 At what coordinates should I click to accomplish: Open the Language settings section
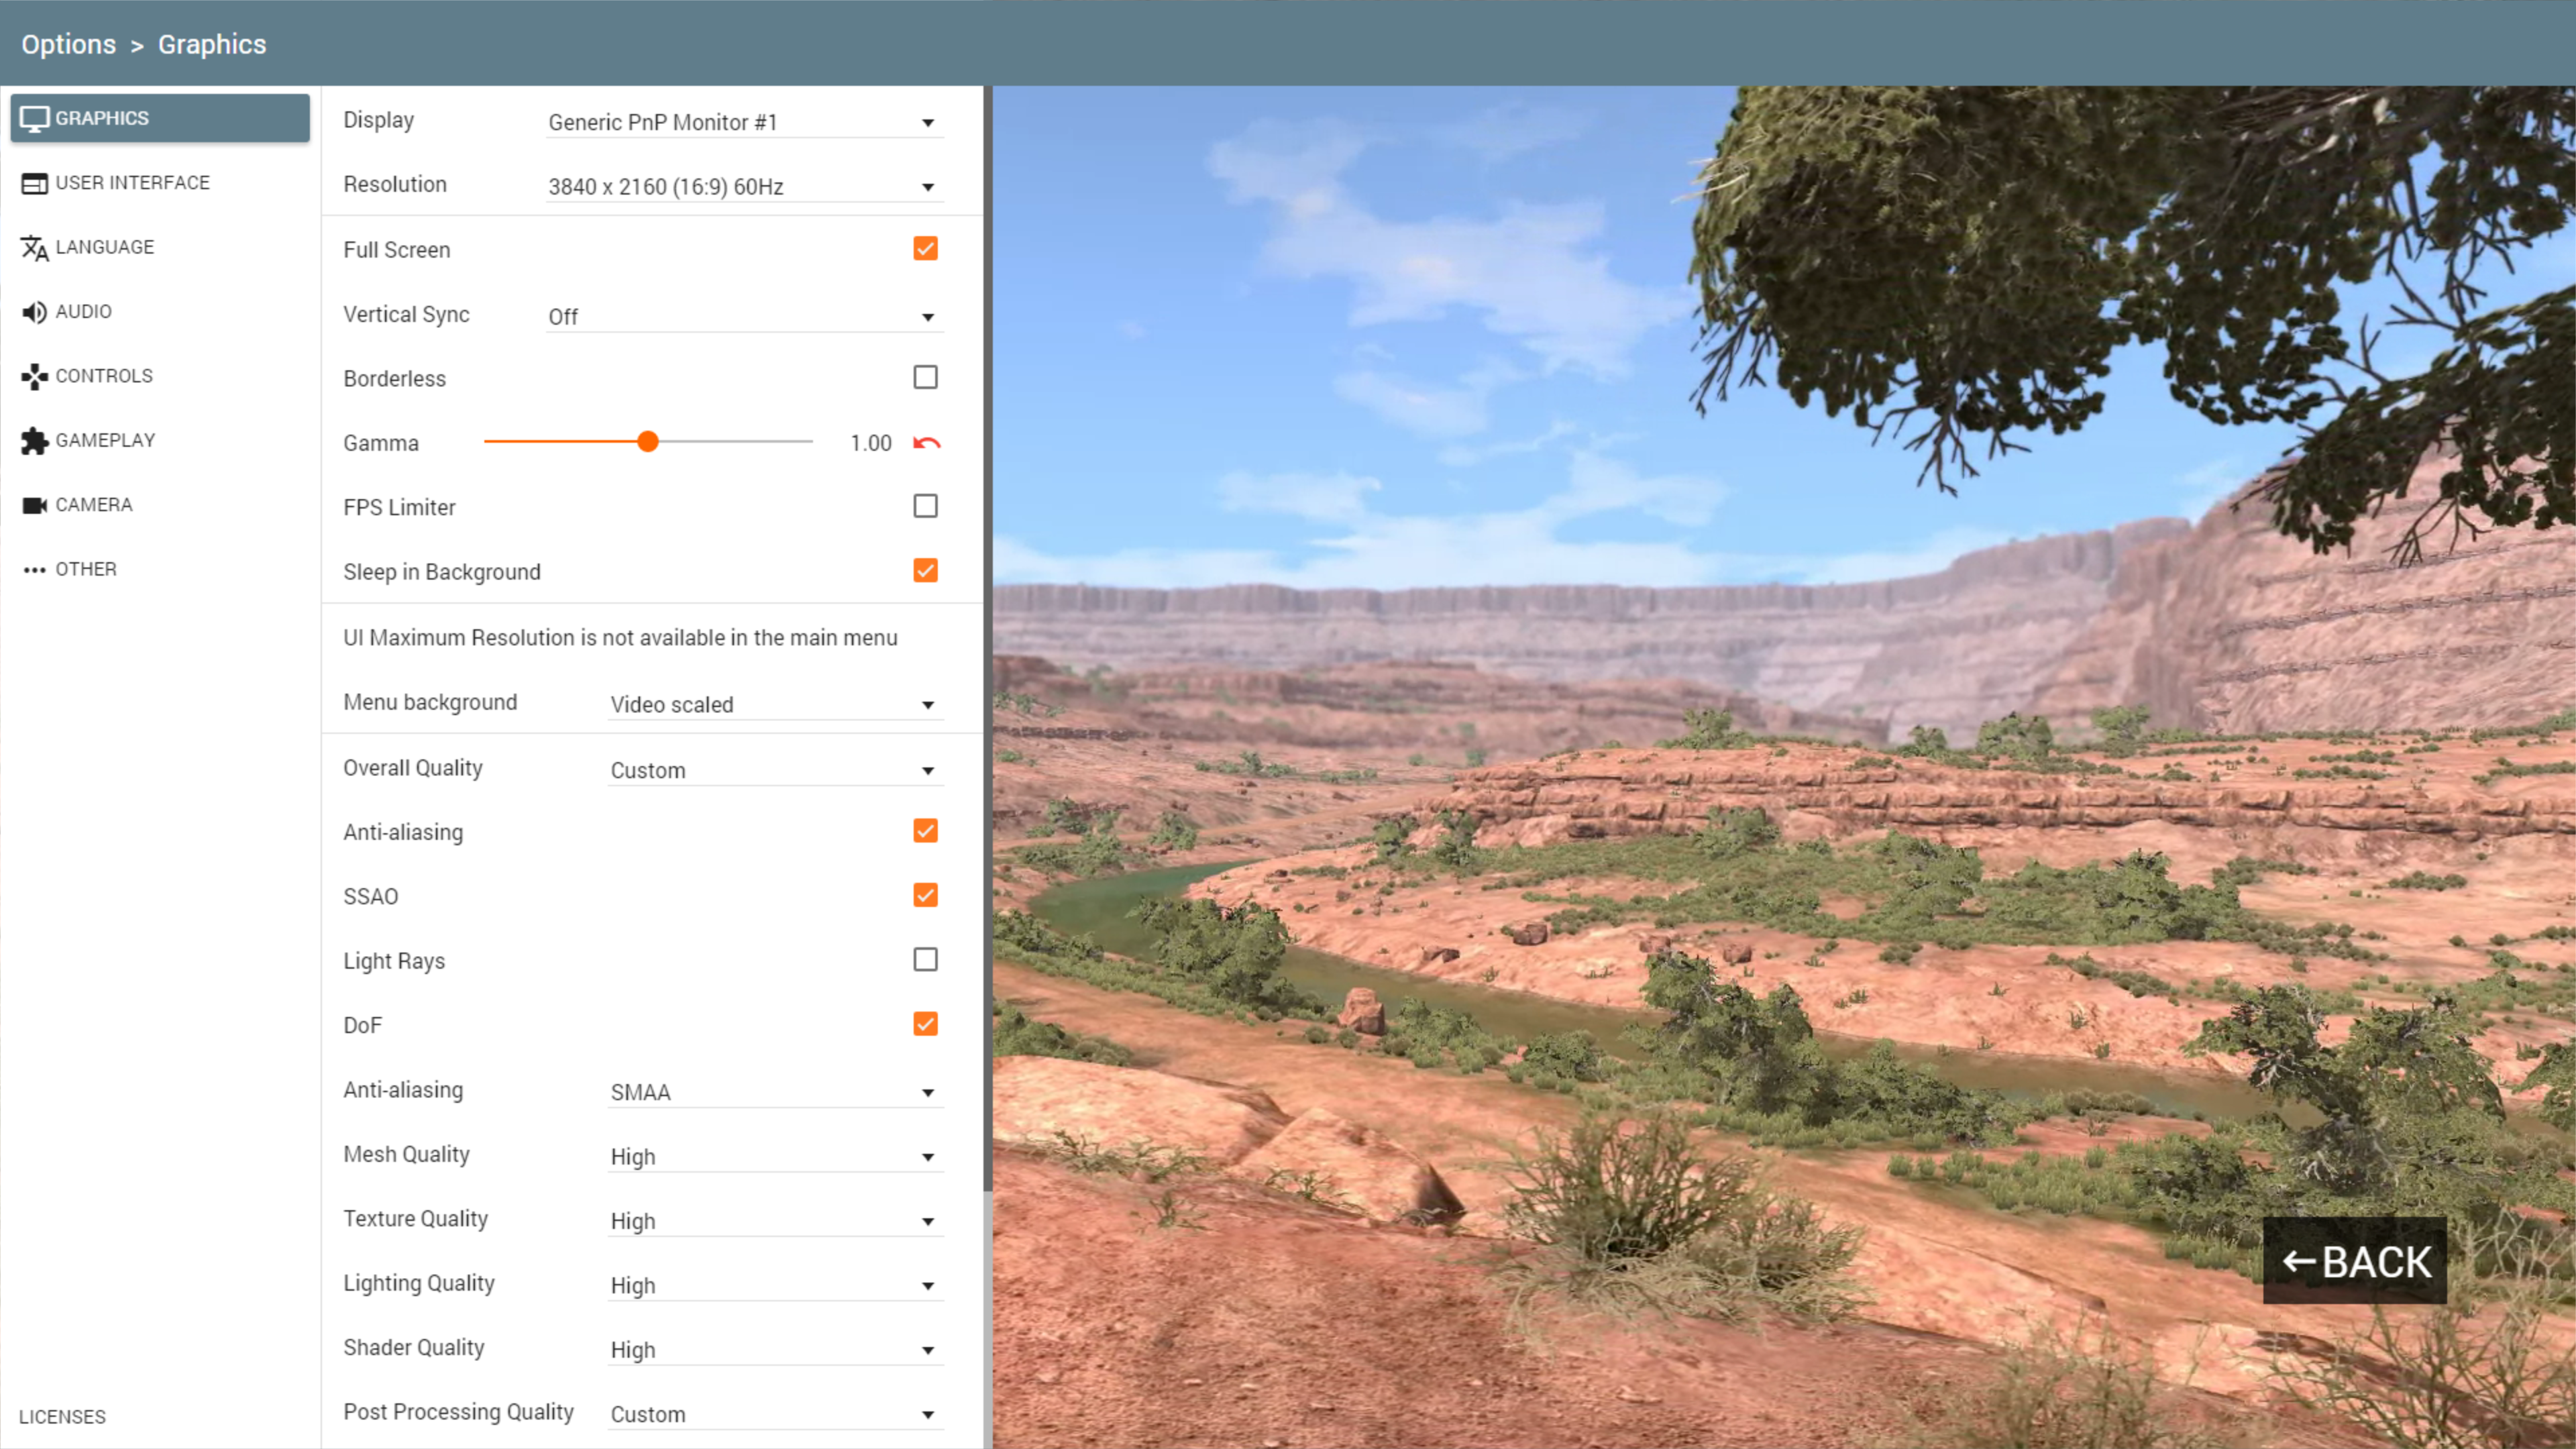(160, 247)
